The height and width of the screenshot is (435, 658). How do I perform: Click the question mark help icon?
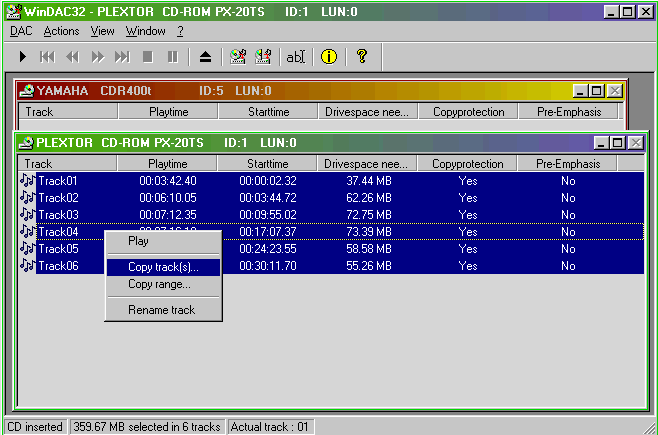click(x=362, y=57)
